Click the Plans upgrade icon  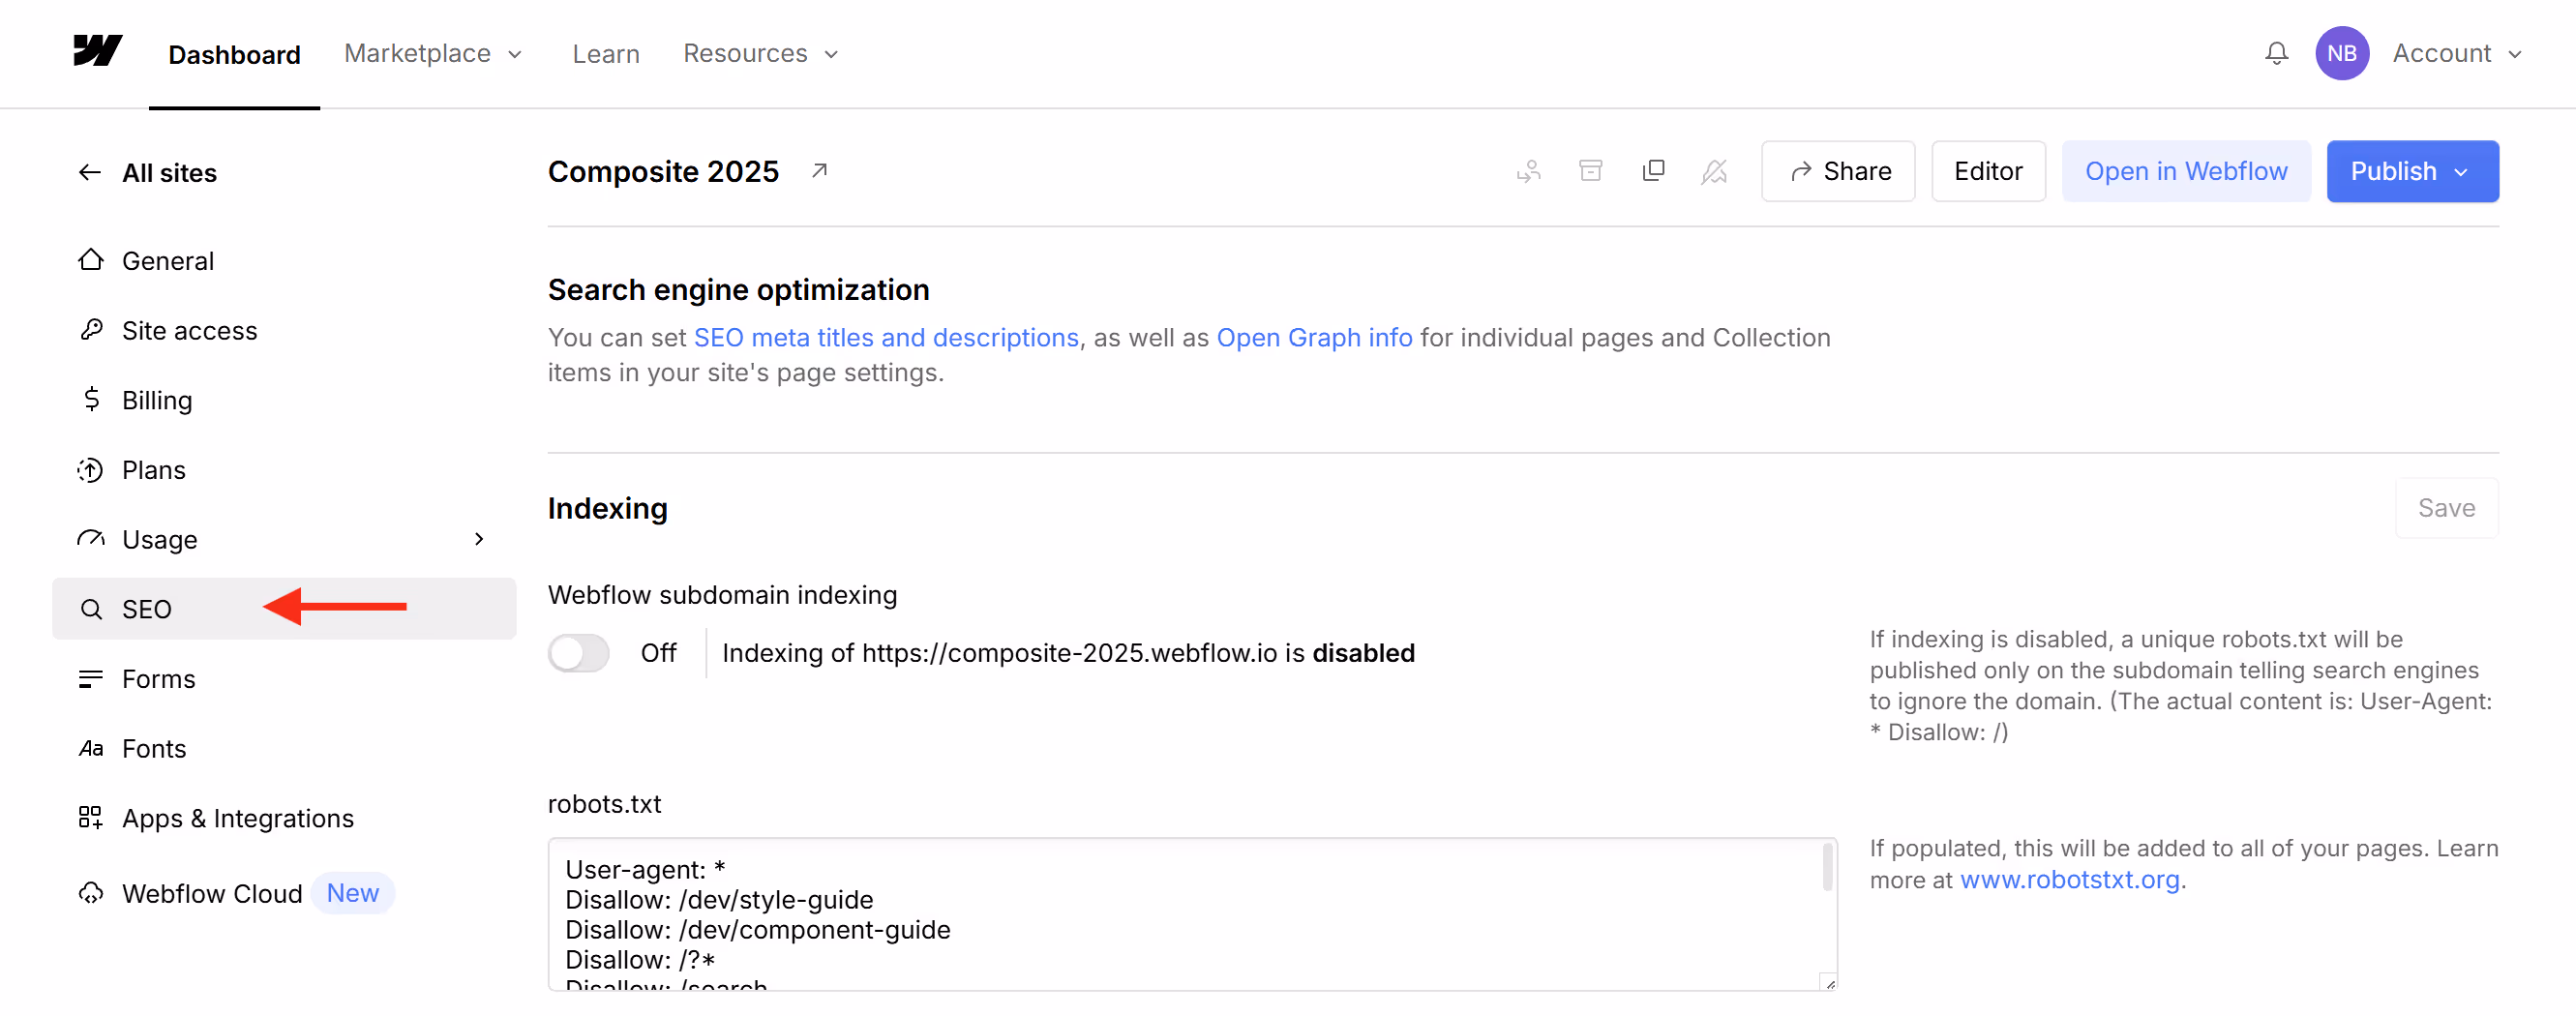click(x=91, y=470)
